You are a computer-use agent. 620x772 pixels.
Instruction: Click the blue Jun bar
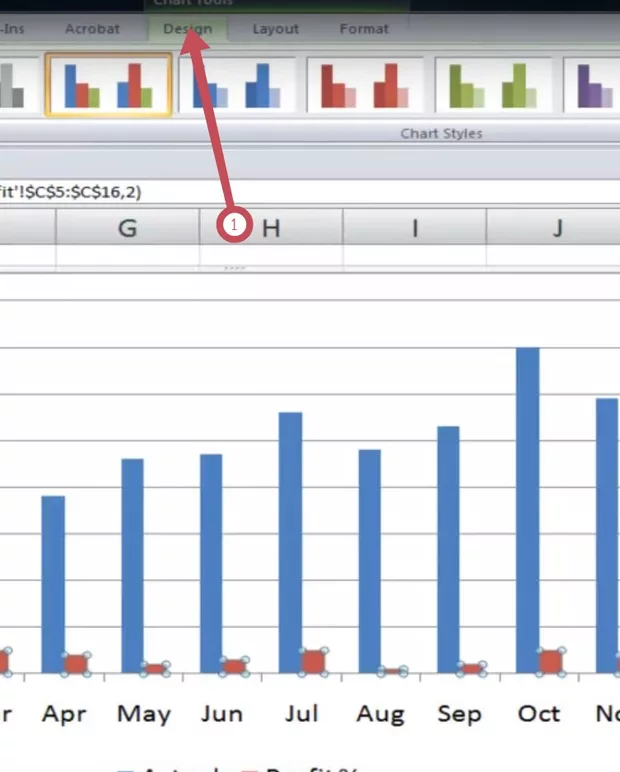pos(211,564)
